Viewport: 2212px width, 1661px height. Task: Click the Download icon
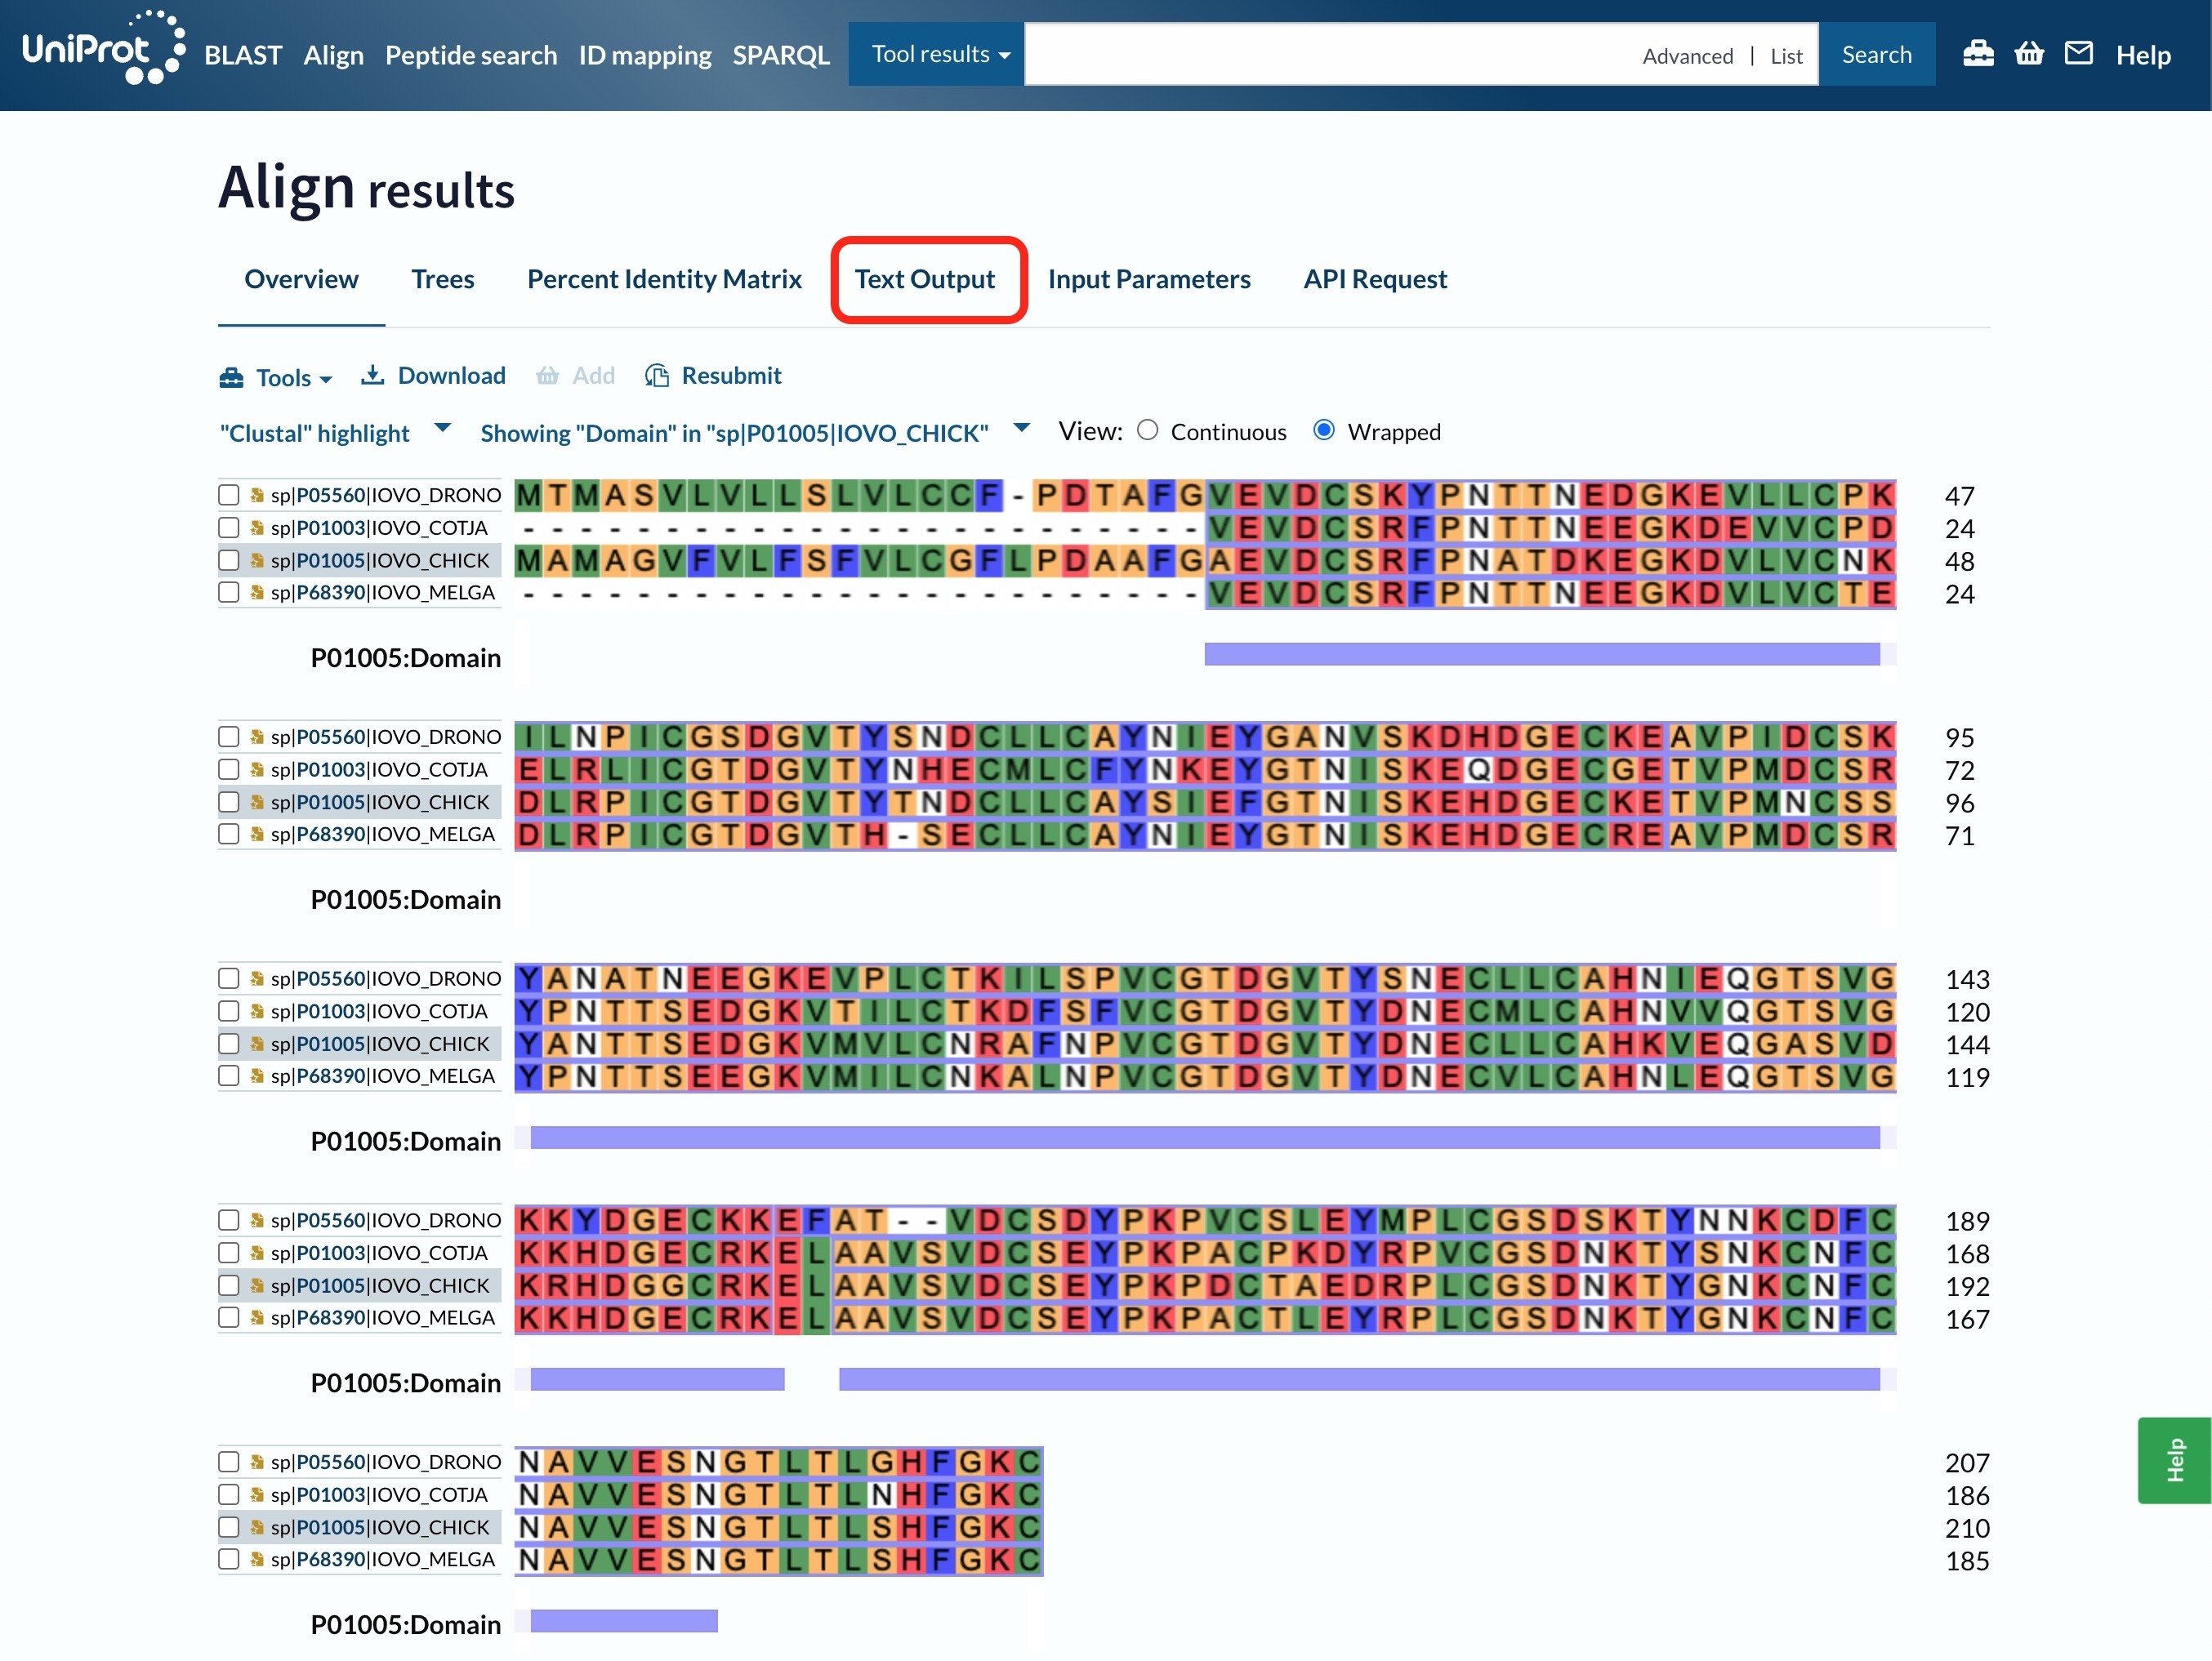372,375
